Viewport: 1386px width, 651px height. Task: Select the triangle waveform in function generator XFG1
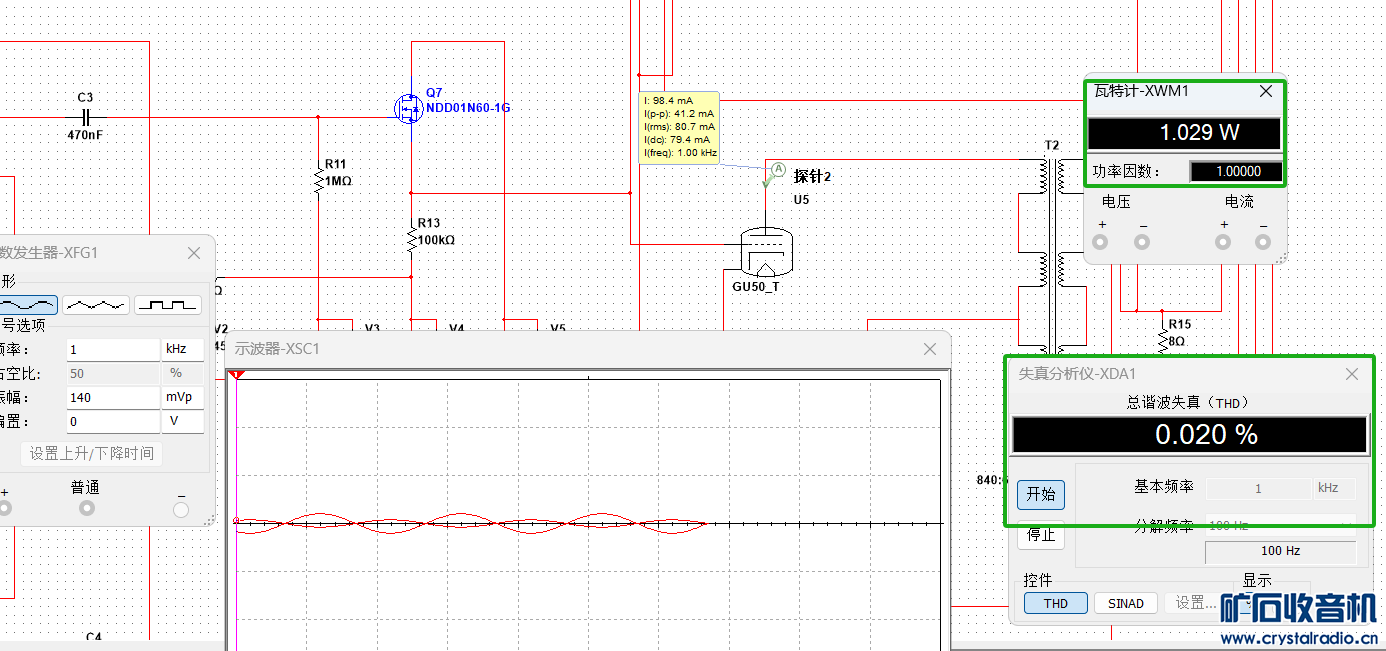[x=96, y=305]
